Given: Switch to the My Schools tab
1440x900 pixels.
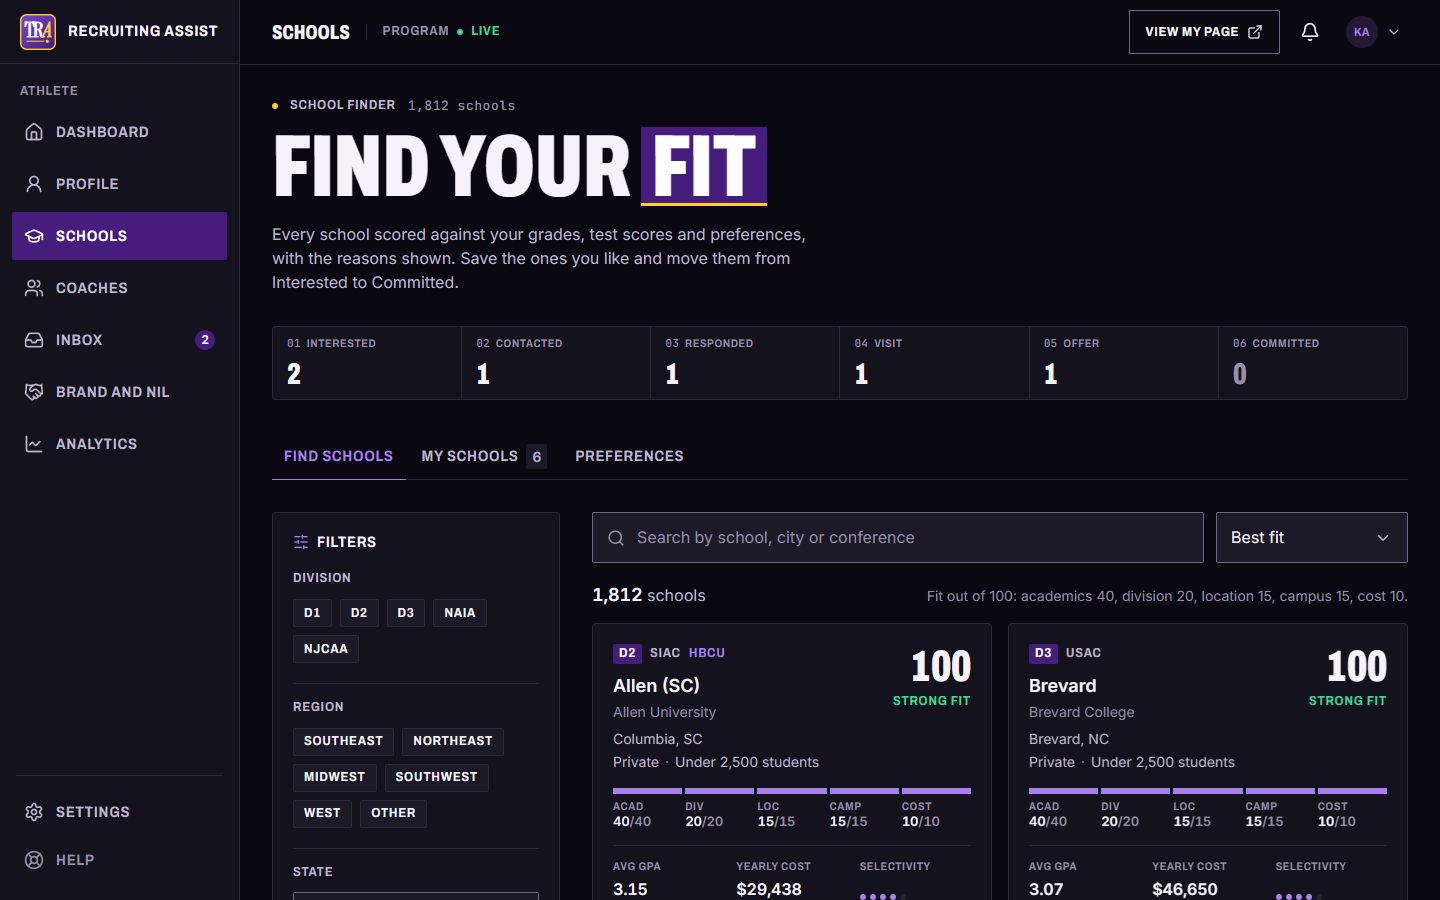Looking at the screenshot, I should point(484,456).
